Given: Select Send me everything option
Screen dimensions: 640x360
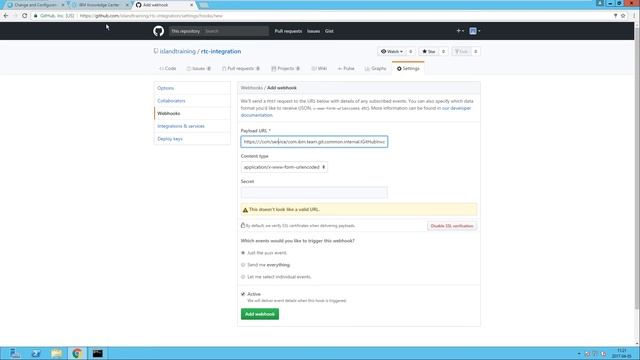Looking at the screenshot, I should [x=243, y=265].
